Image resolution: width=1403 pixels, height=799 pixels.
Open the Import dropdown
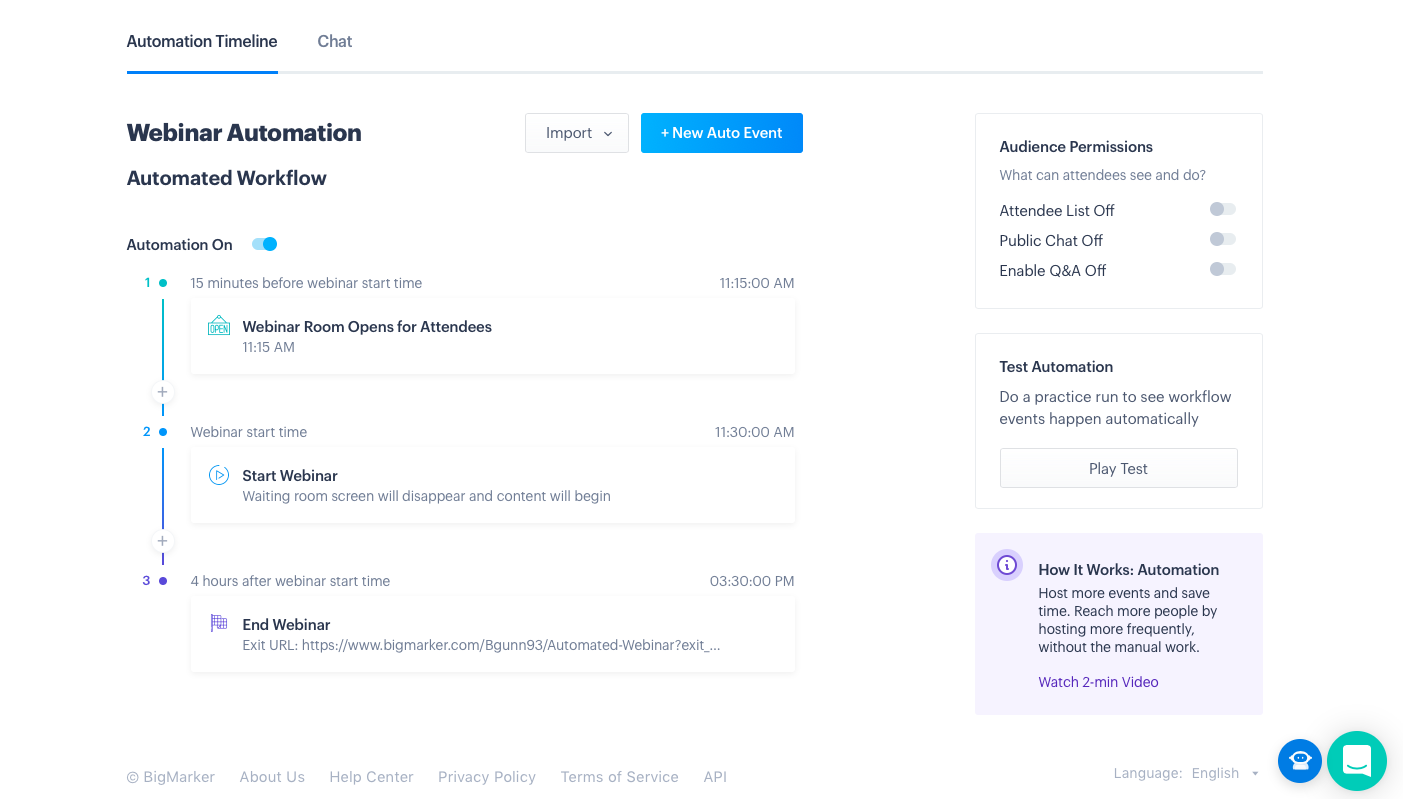tap(577, 133)
